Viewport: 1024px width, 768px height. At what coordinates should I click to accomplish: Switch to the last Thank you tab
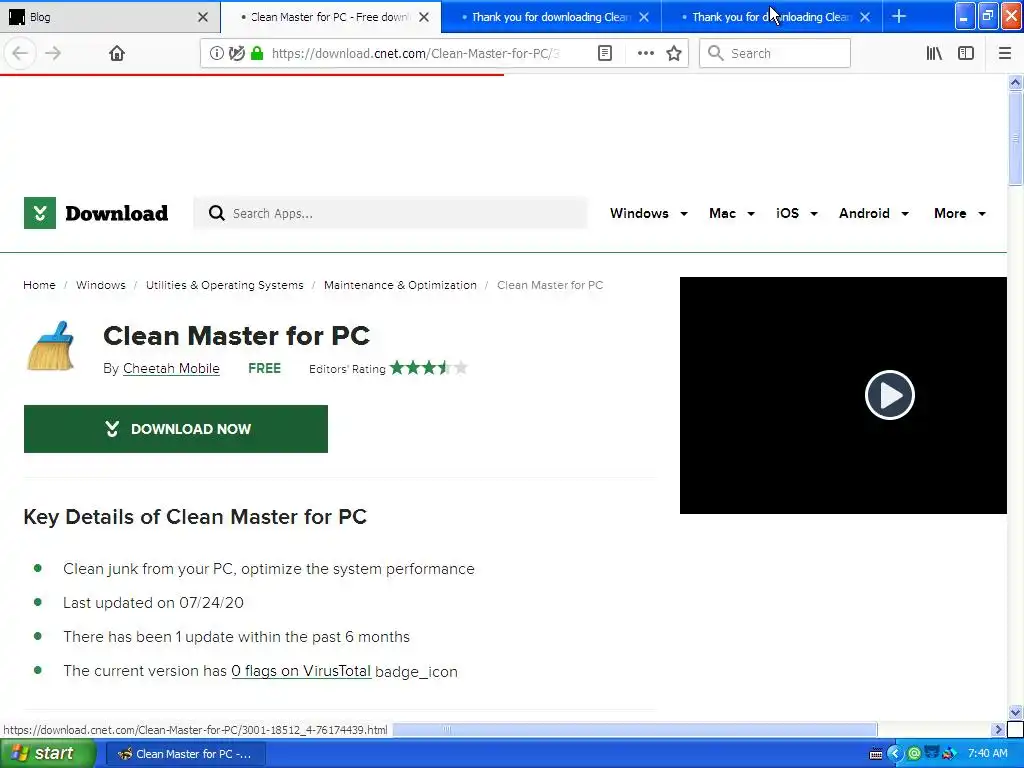pos(771,17)
